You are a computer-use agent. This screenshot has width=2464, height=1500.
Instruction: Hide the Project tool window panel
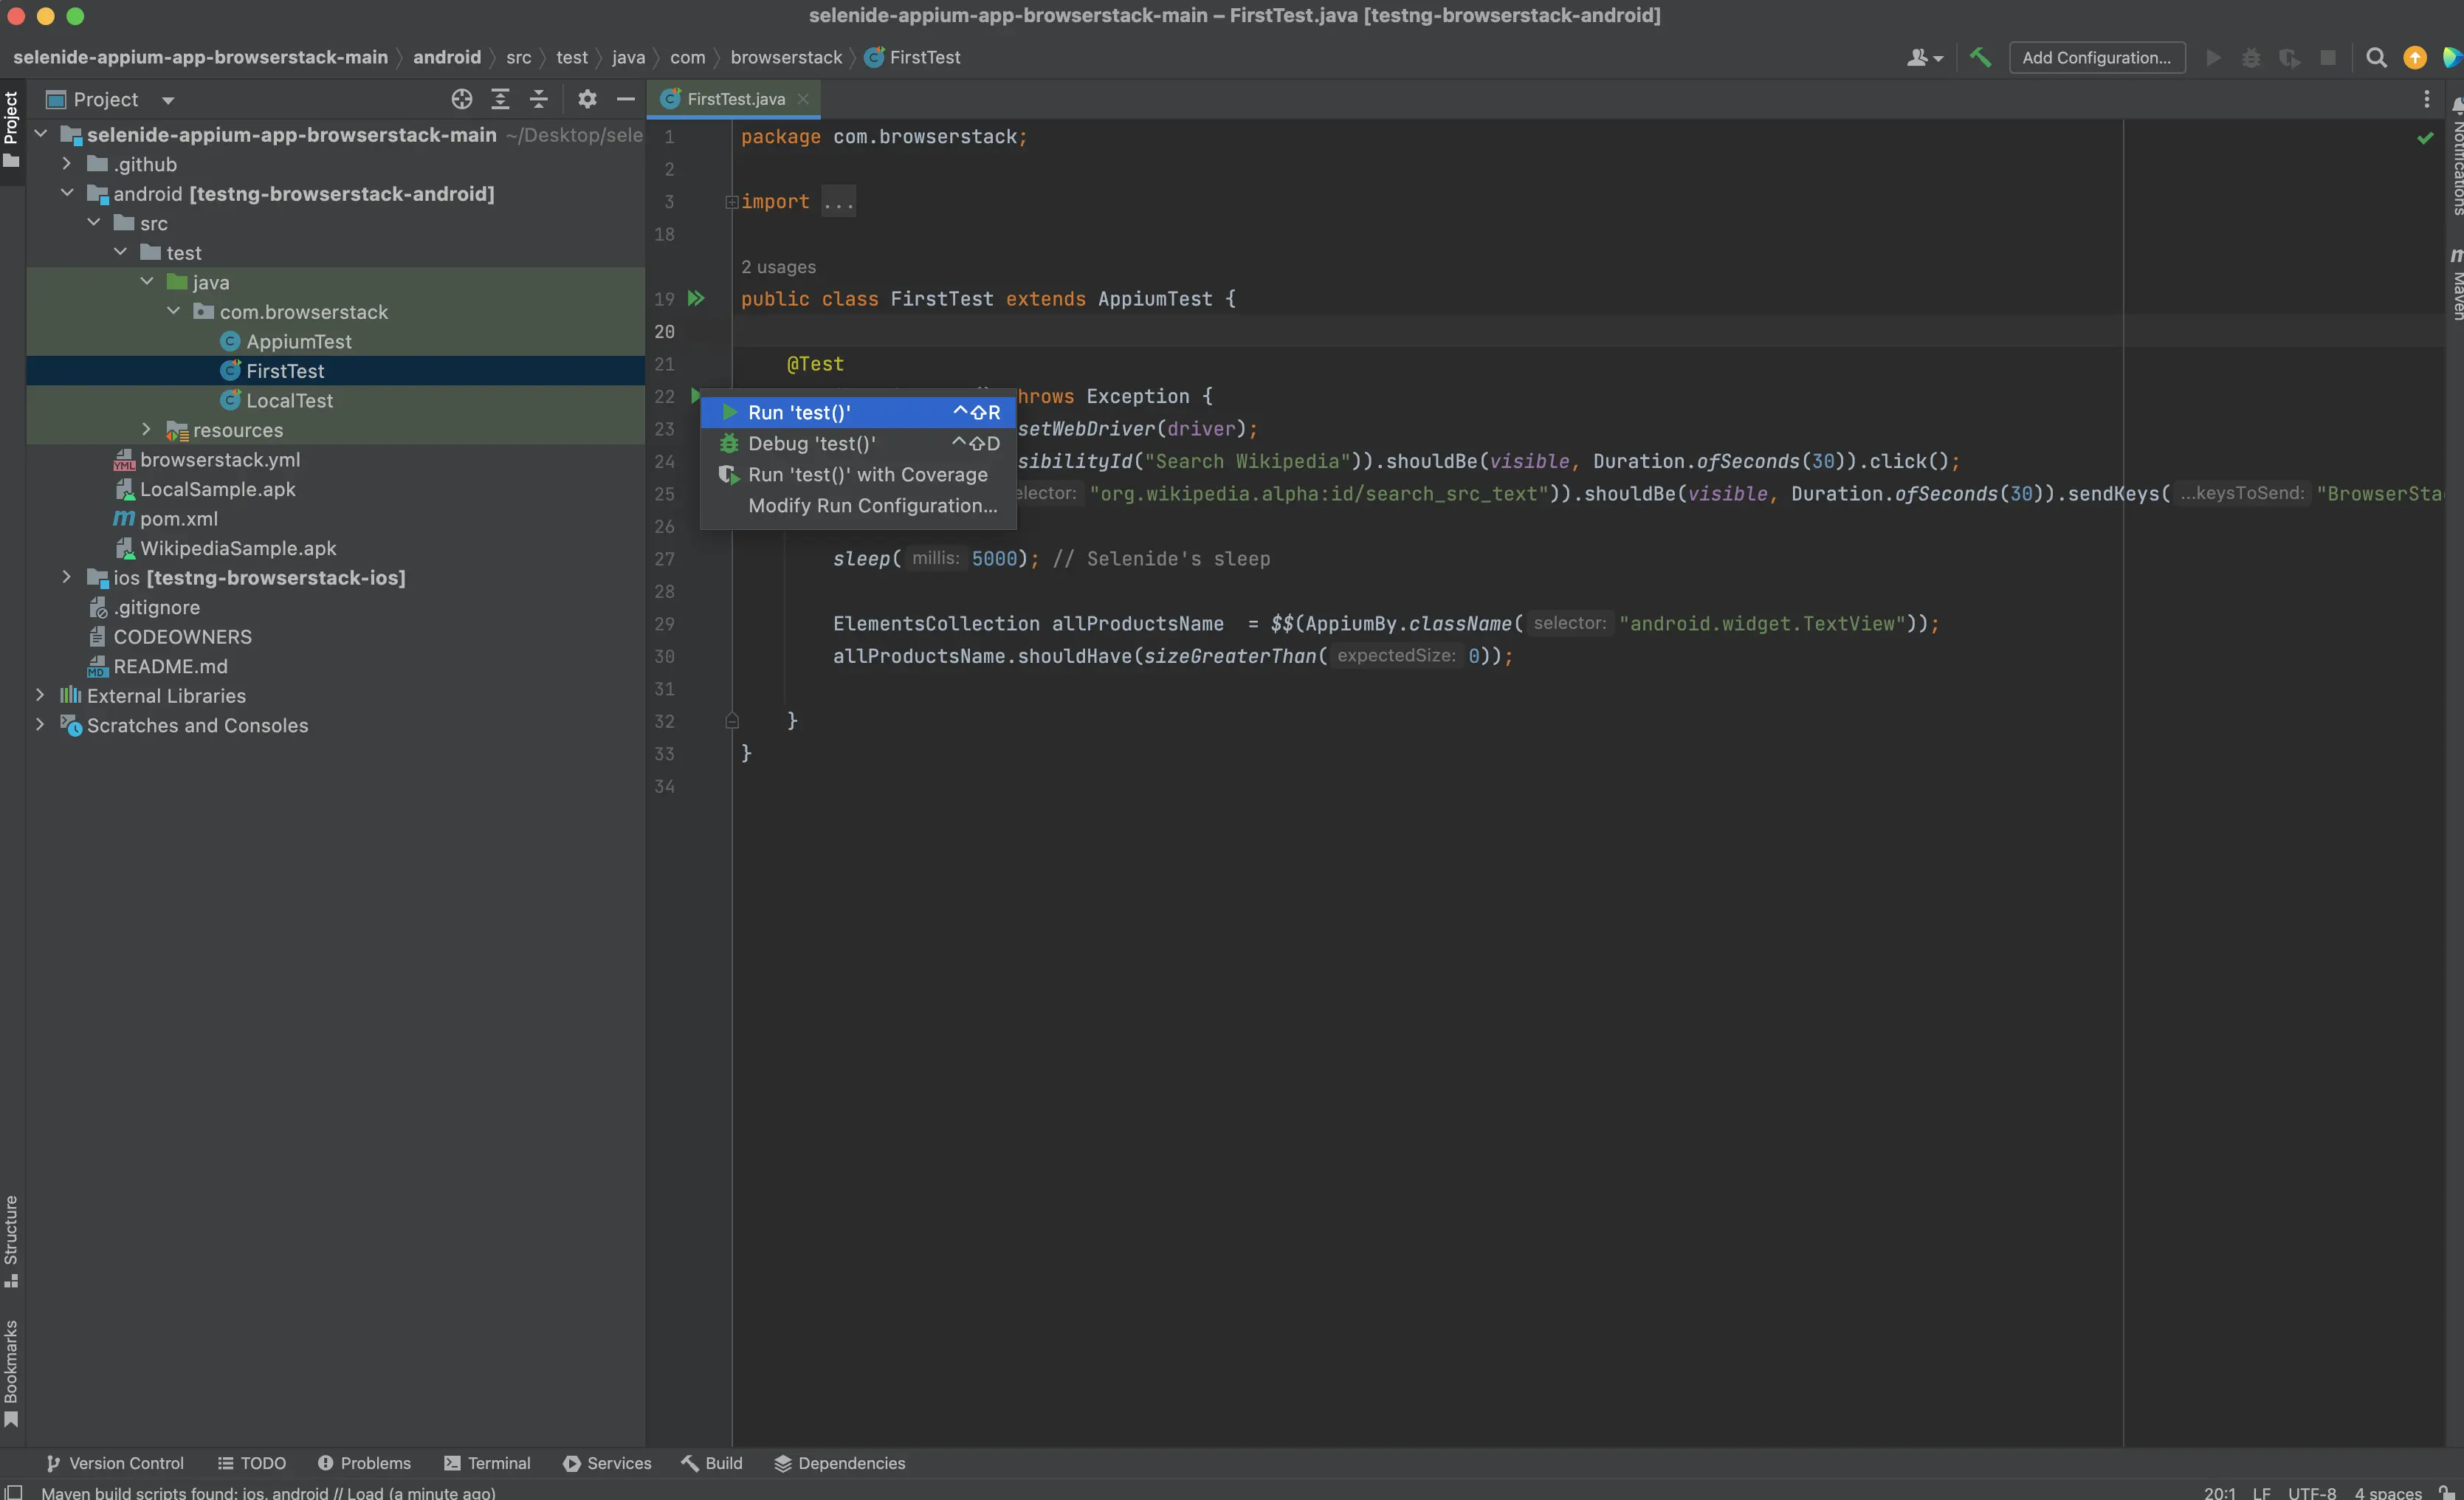[x=626, y=99]
